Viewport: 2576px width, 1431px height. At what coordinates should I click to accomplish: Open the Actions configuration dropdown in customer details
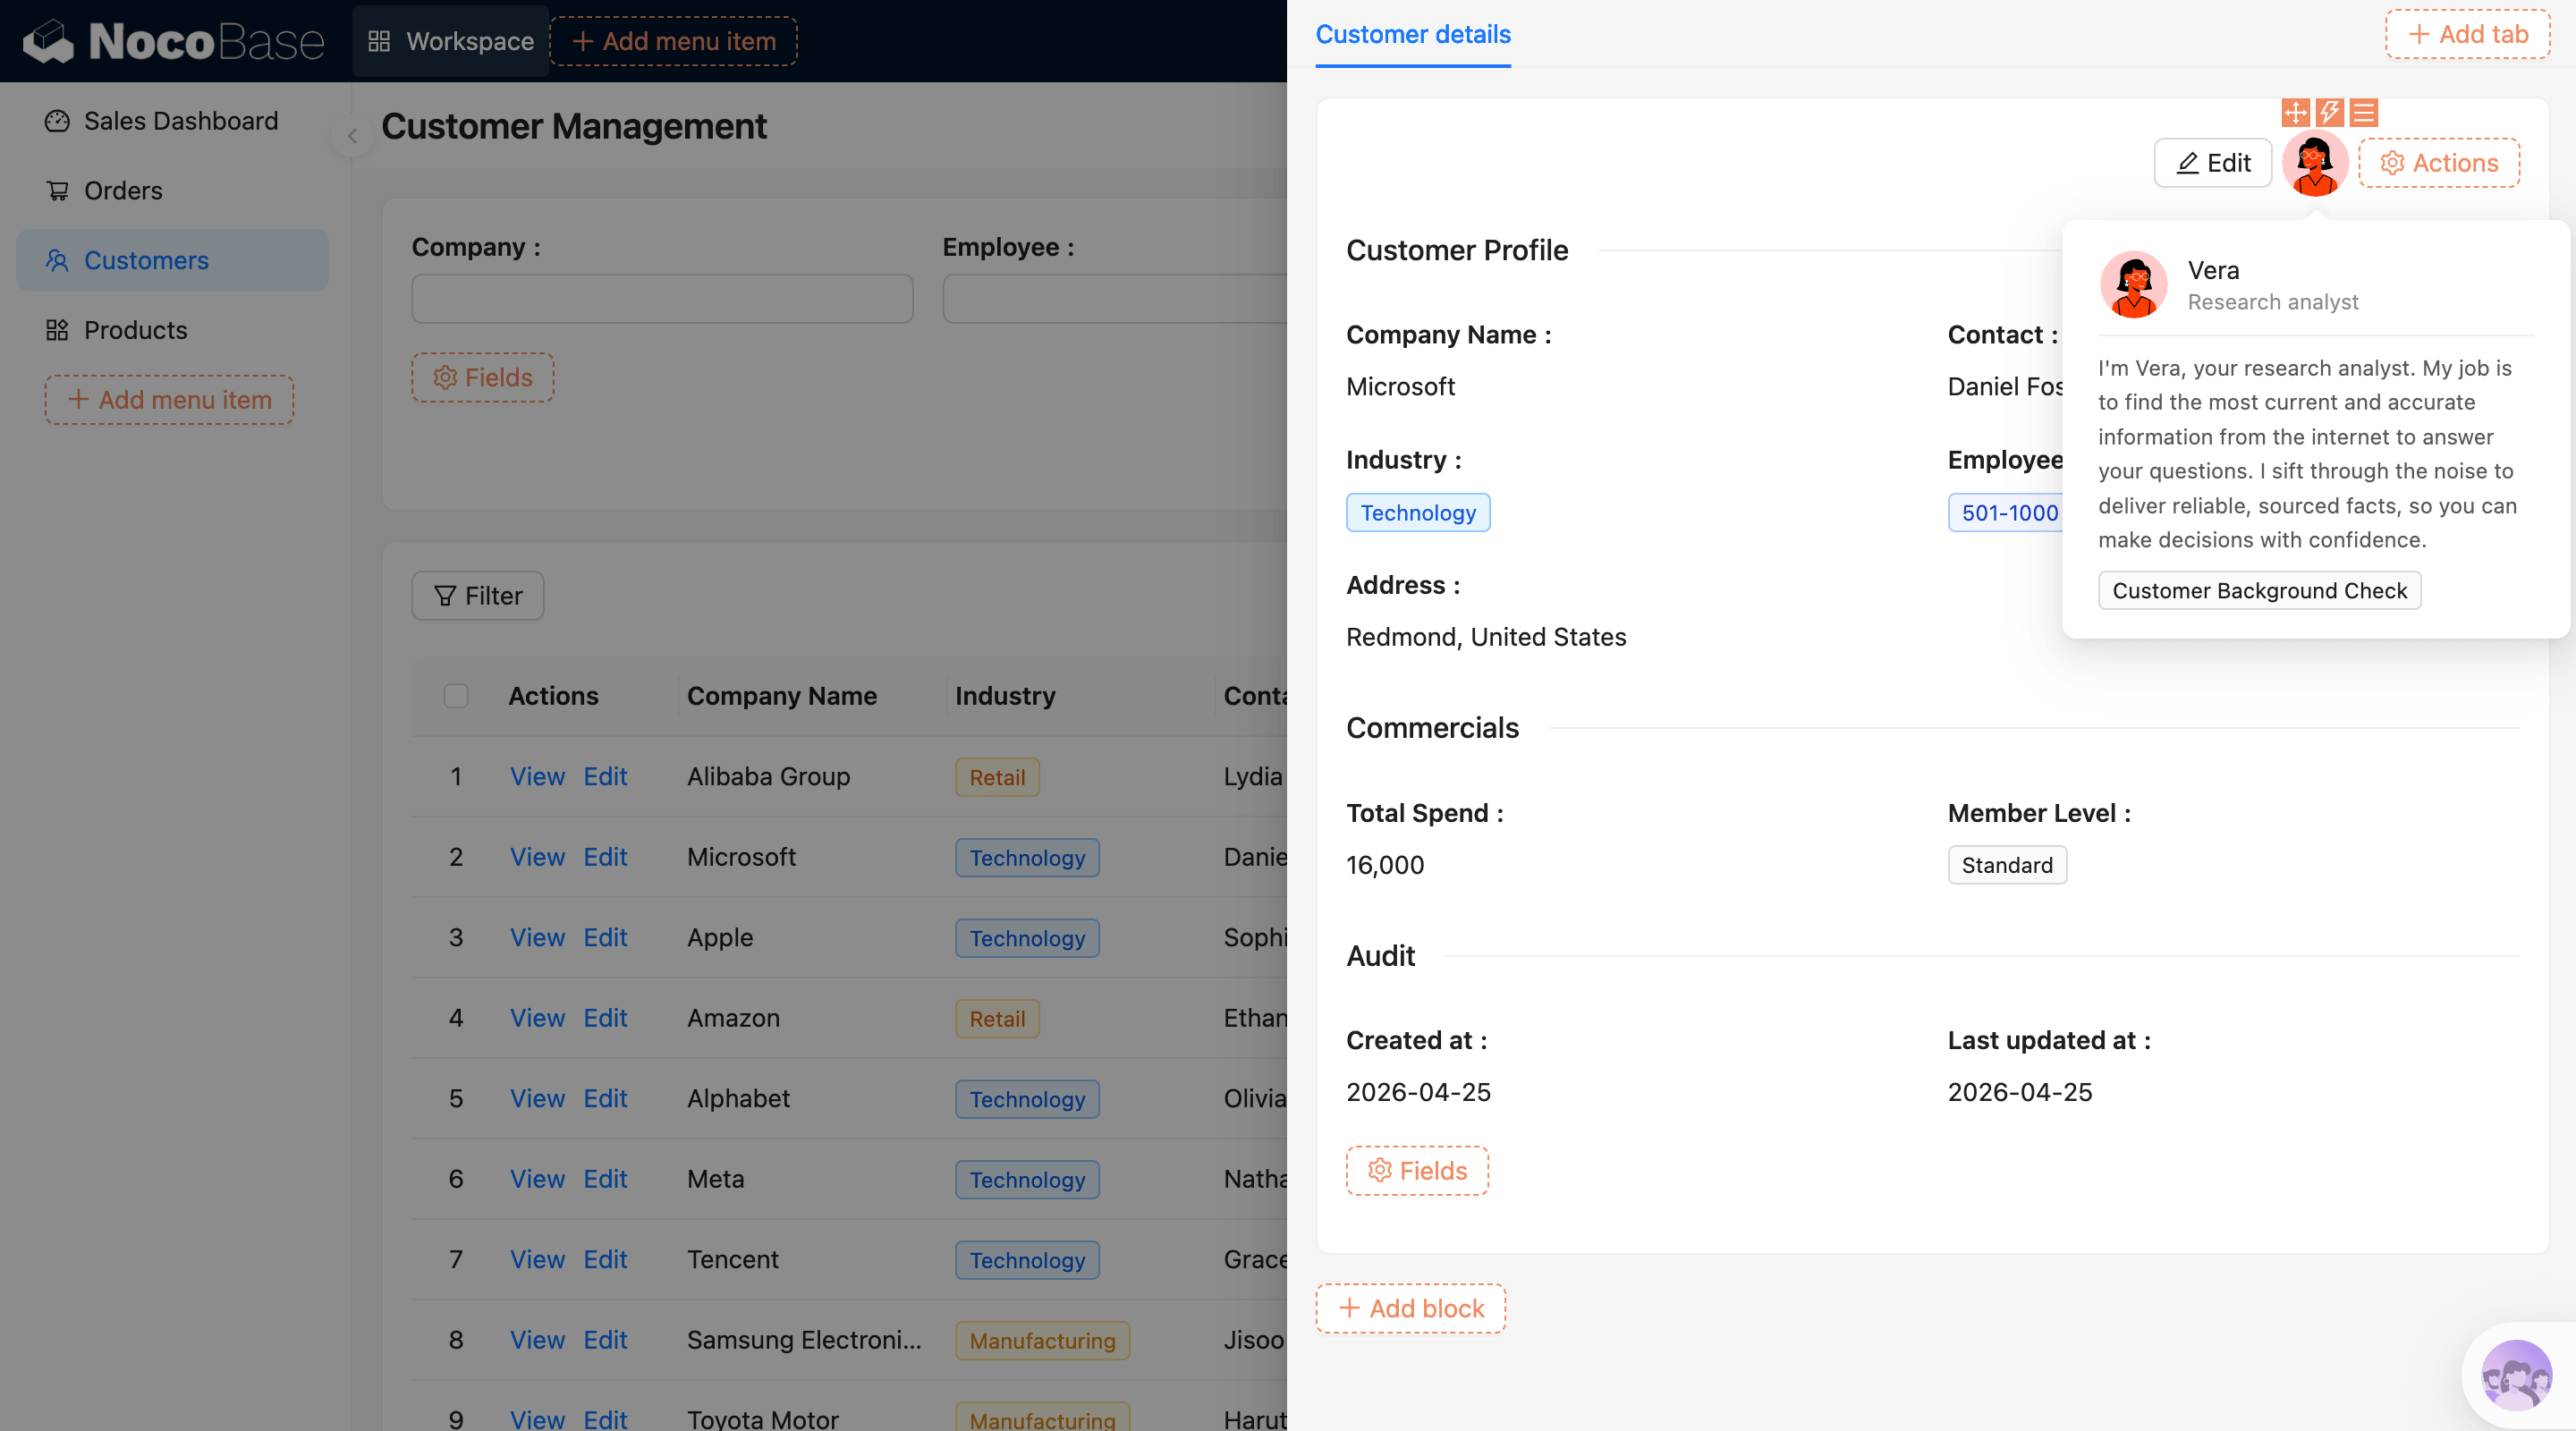click(x=2439, y=163)
